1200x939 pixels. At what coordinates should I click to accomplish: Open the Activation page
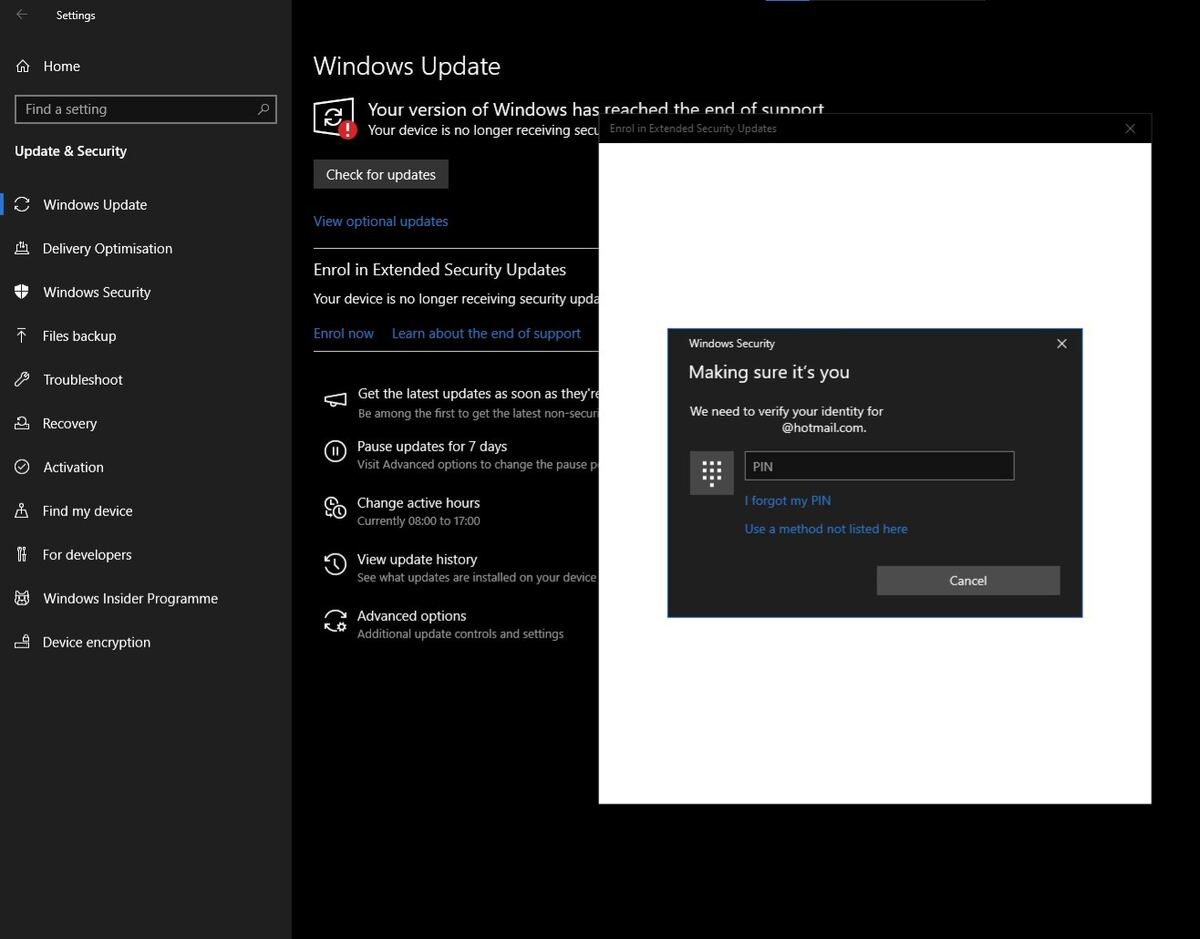coord(73,467)
